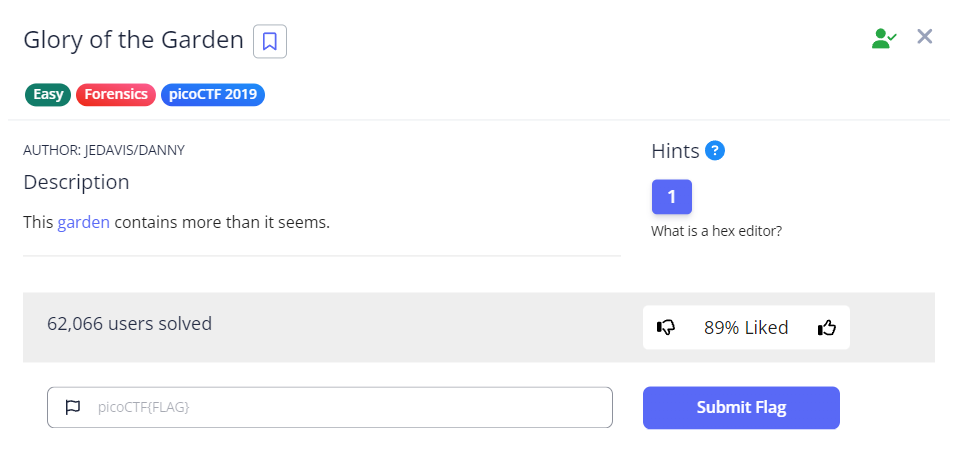Viewport: 954px width, 464px height.
Task: Click the flag icon inside the input
Action: tap(72, 408)
